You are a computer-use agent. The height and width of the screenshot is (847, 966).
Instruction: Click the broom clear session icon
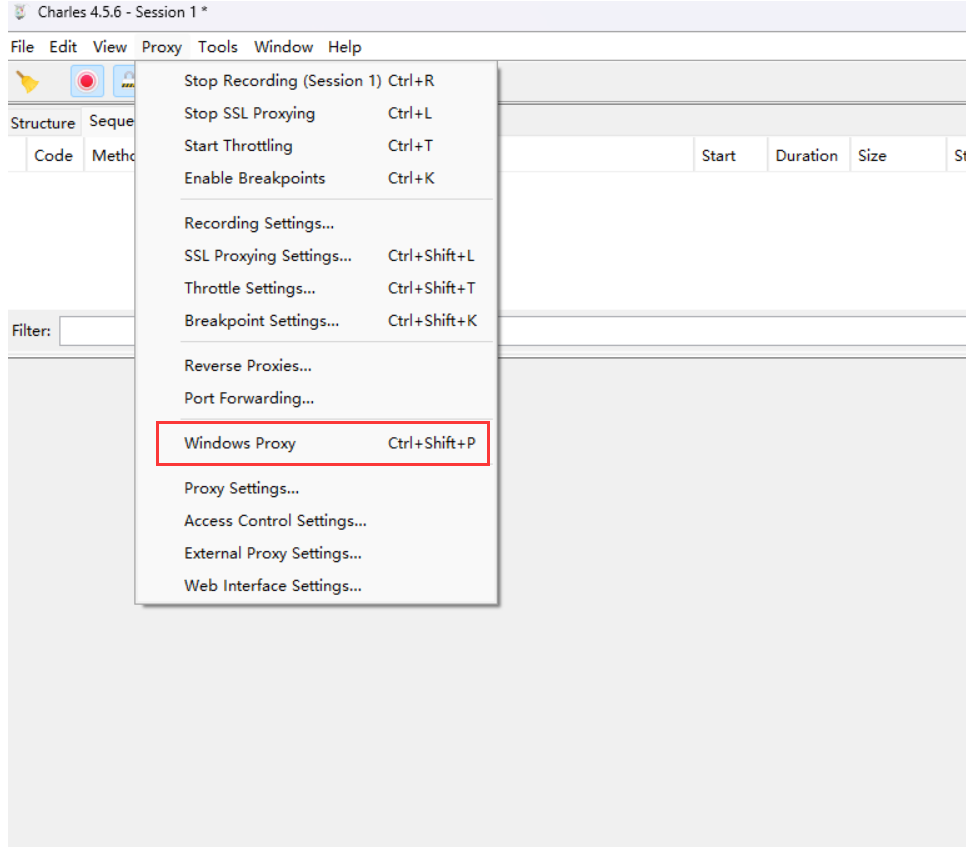coord(27,81)
